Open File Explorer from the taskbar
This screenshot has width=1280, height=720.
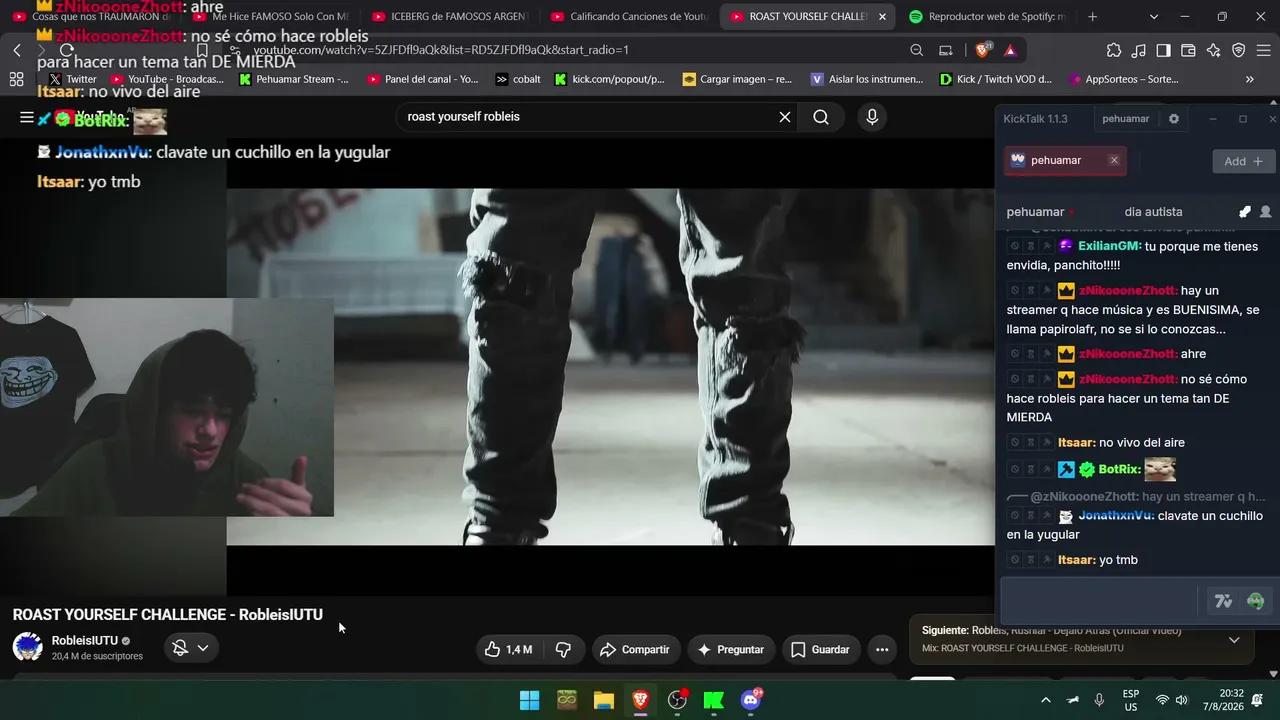(604, 700)
